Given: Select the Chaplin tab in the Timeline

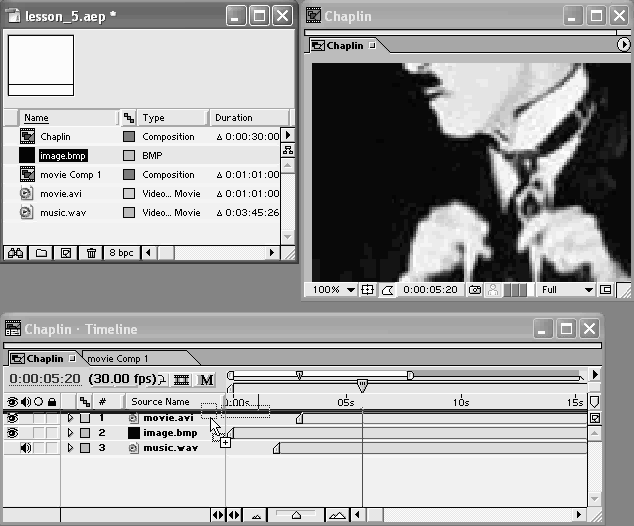Looking at the screenshot, I should click(x=44, y=358).
